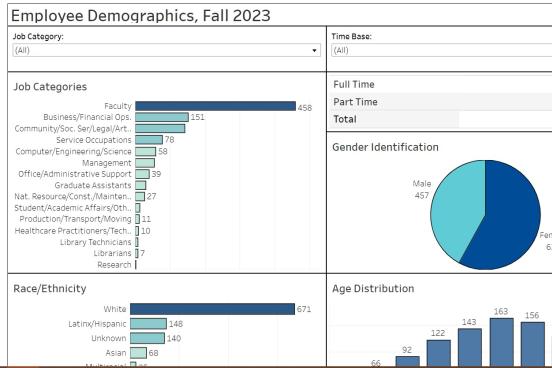
Task: Click the Production/Transport/Moving label
Action: 75,219
